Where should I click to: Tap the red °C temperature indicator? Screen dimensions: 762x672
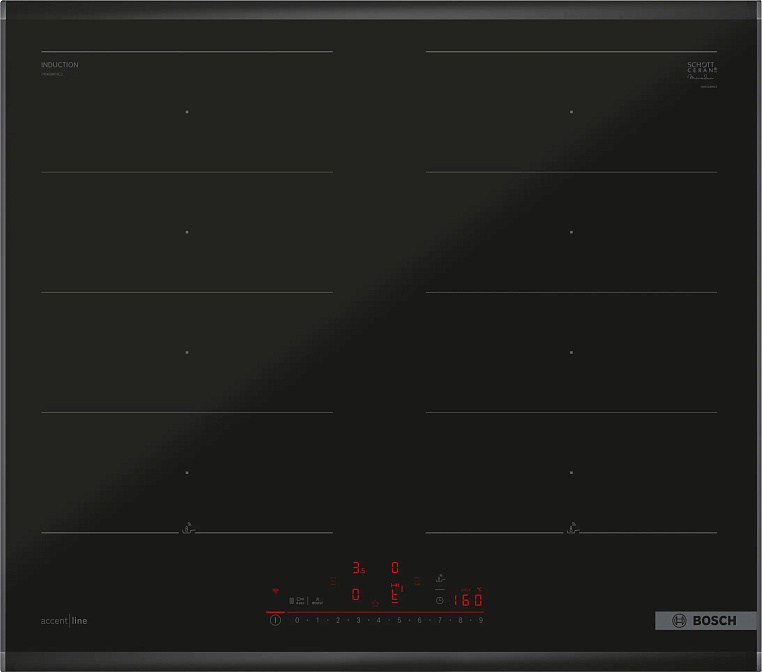[x=479, y=589]
